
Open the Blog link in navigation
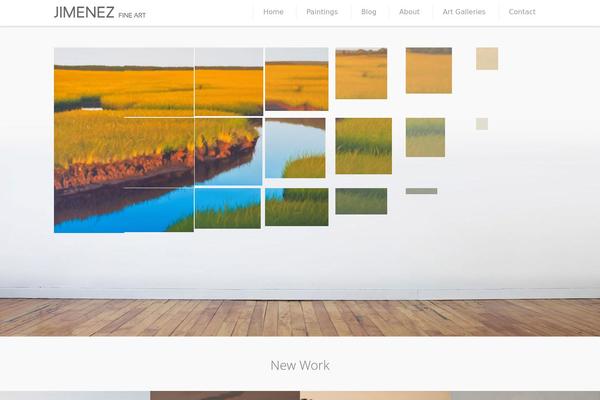pos(368,12)
